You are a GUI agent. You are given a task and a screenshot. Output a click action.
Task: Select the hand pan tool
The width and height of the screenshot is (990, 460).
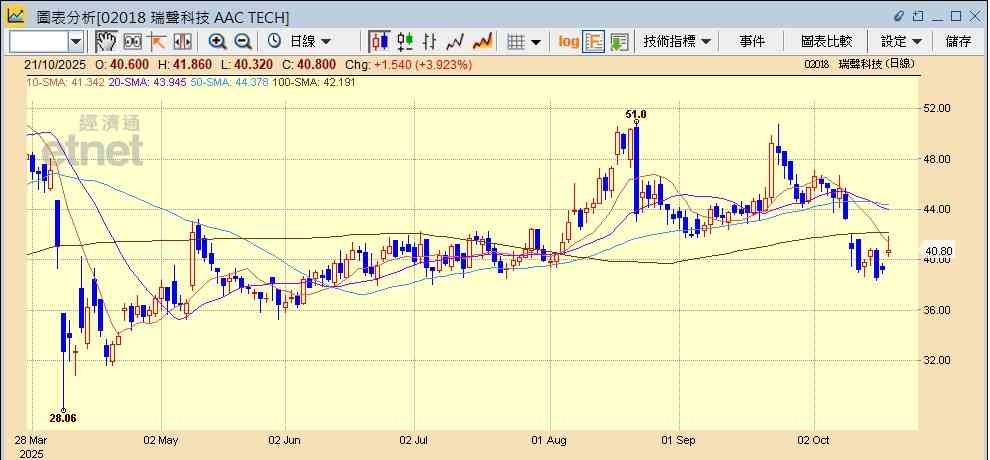[106, 41]
